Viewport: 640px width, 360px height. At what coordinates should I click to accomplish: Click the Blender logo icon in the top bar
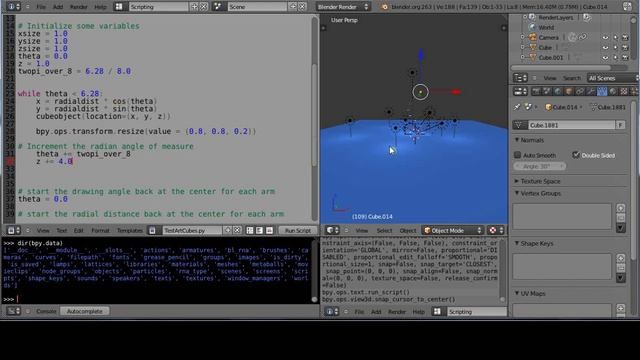pyautogui.click(x=384, y=7)
